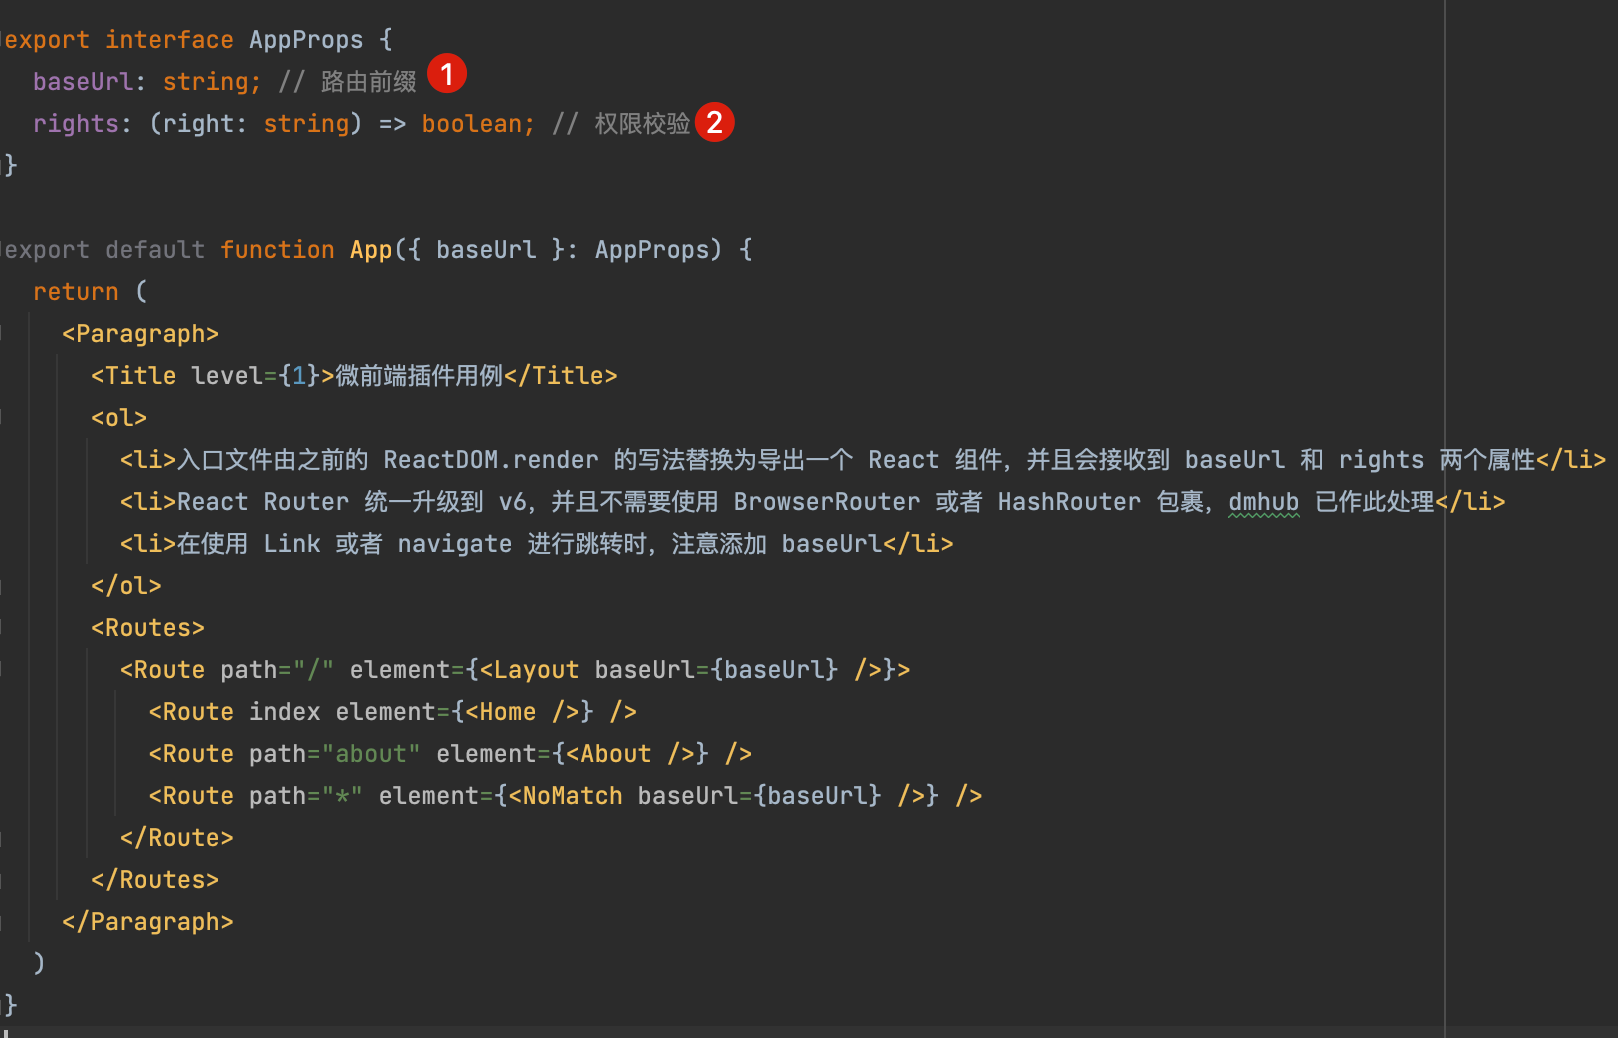1618x1038 pixels.
Task: Click the About component name
Action: [x=616, y=754]
